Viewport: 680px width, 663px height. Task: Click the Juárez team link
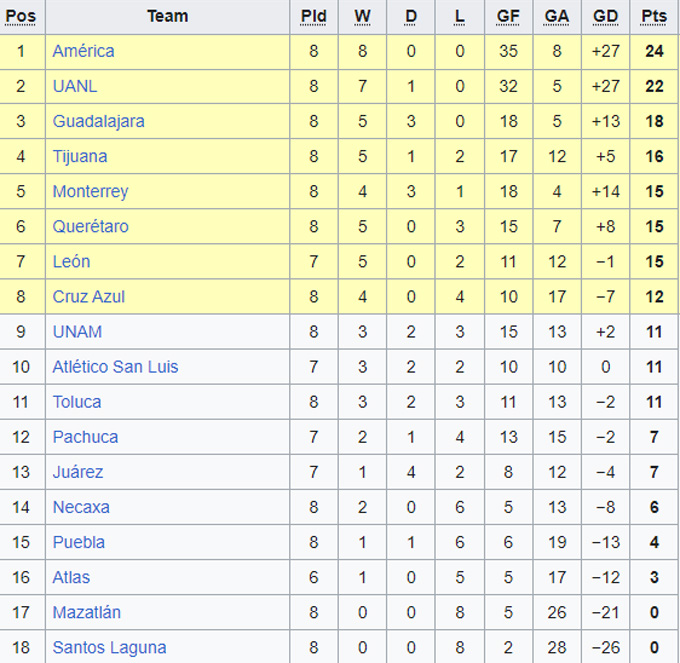[x=78, y=472]
